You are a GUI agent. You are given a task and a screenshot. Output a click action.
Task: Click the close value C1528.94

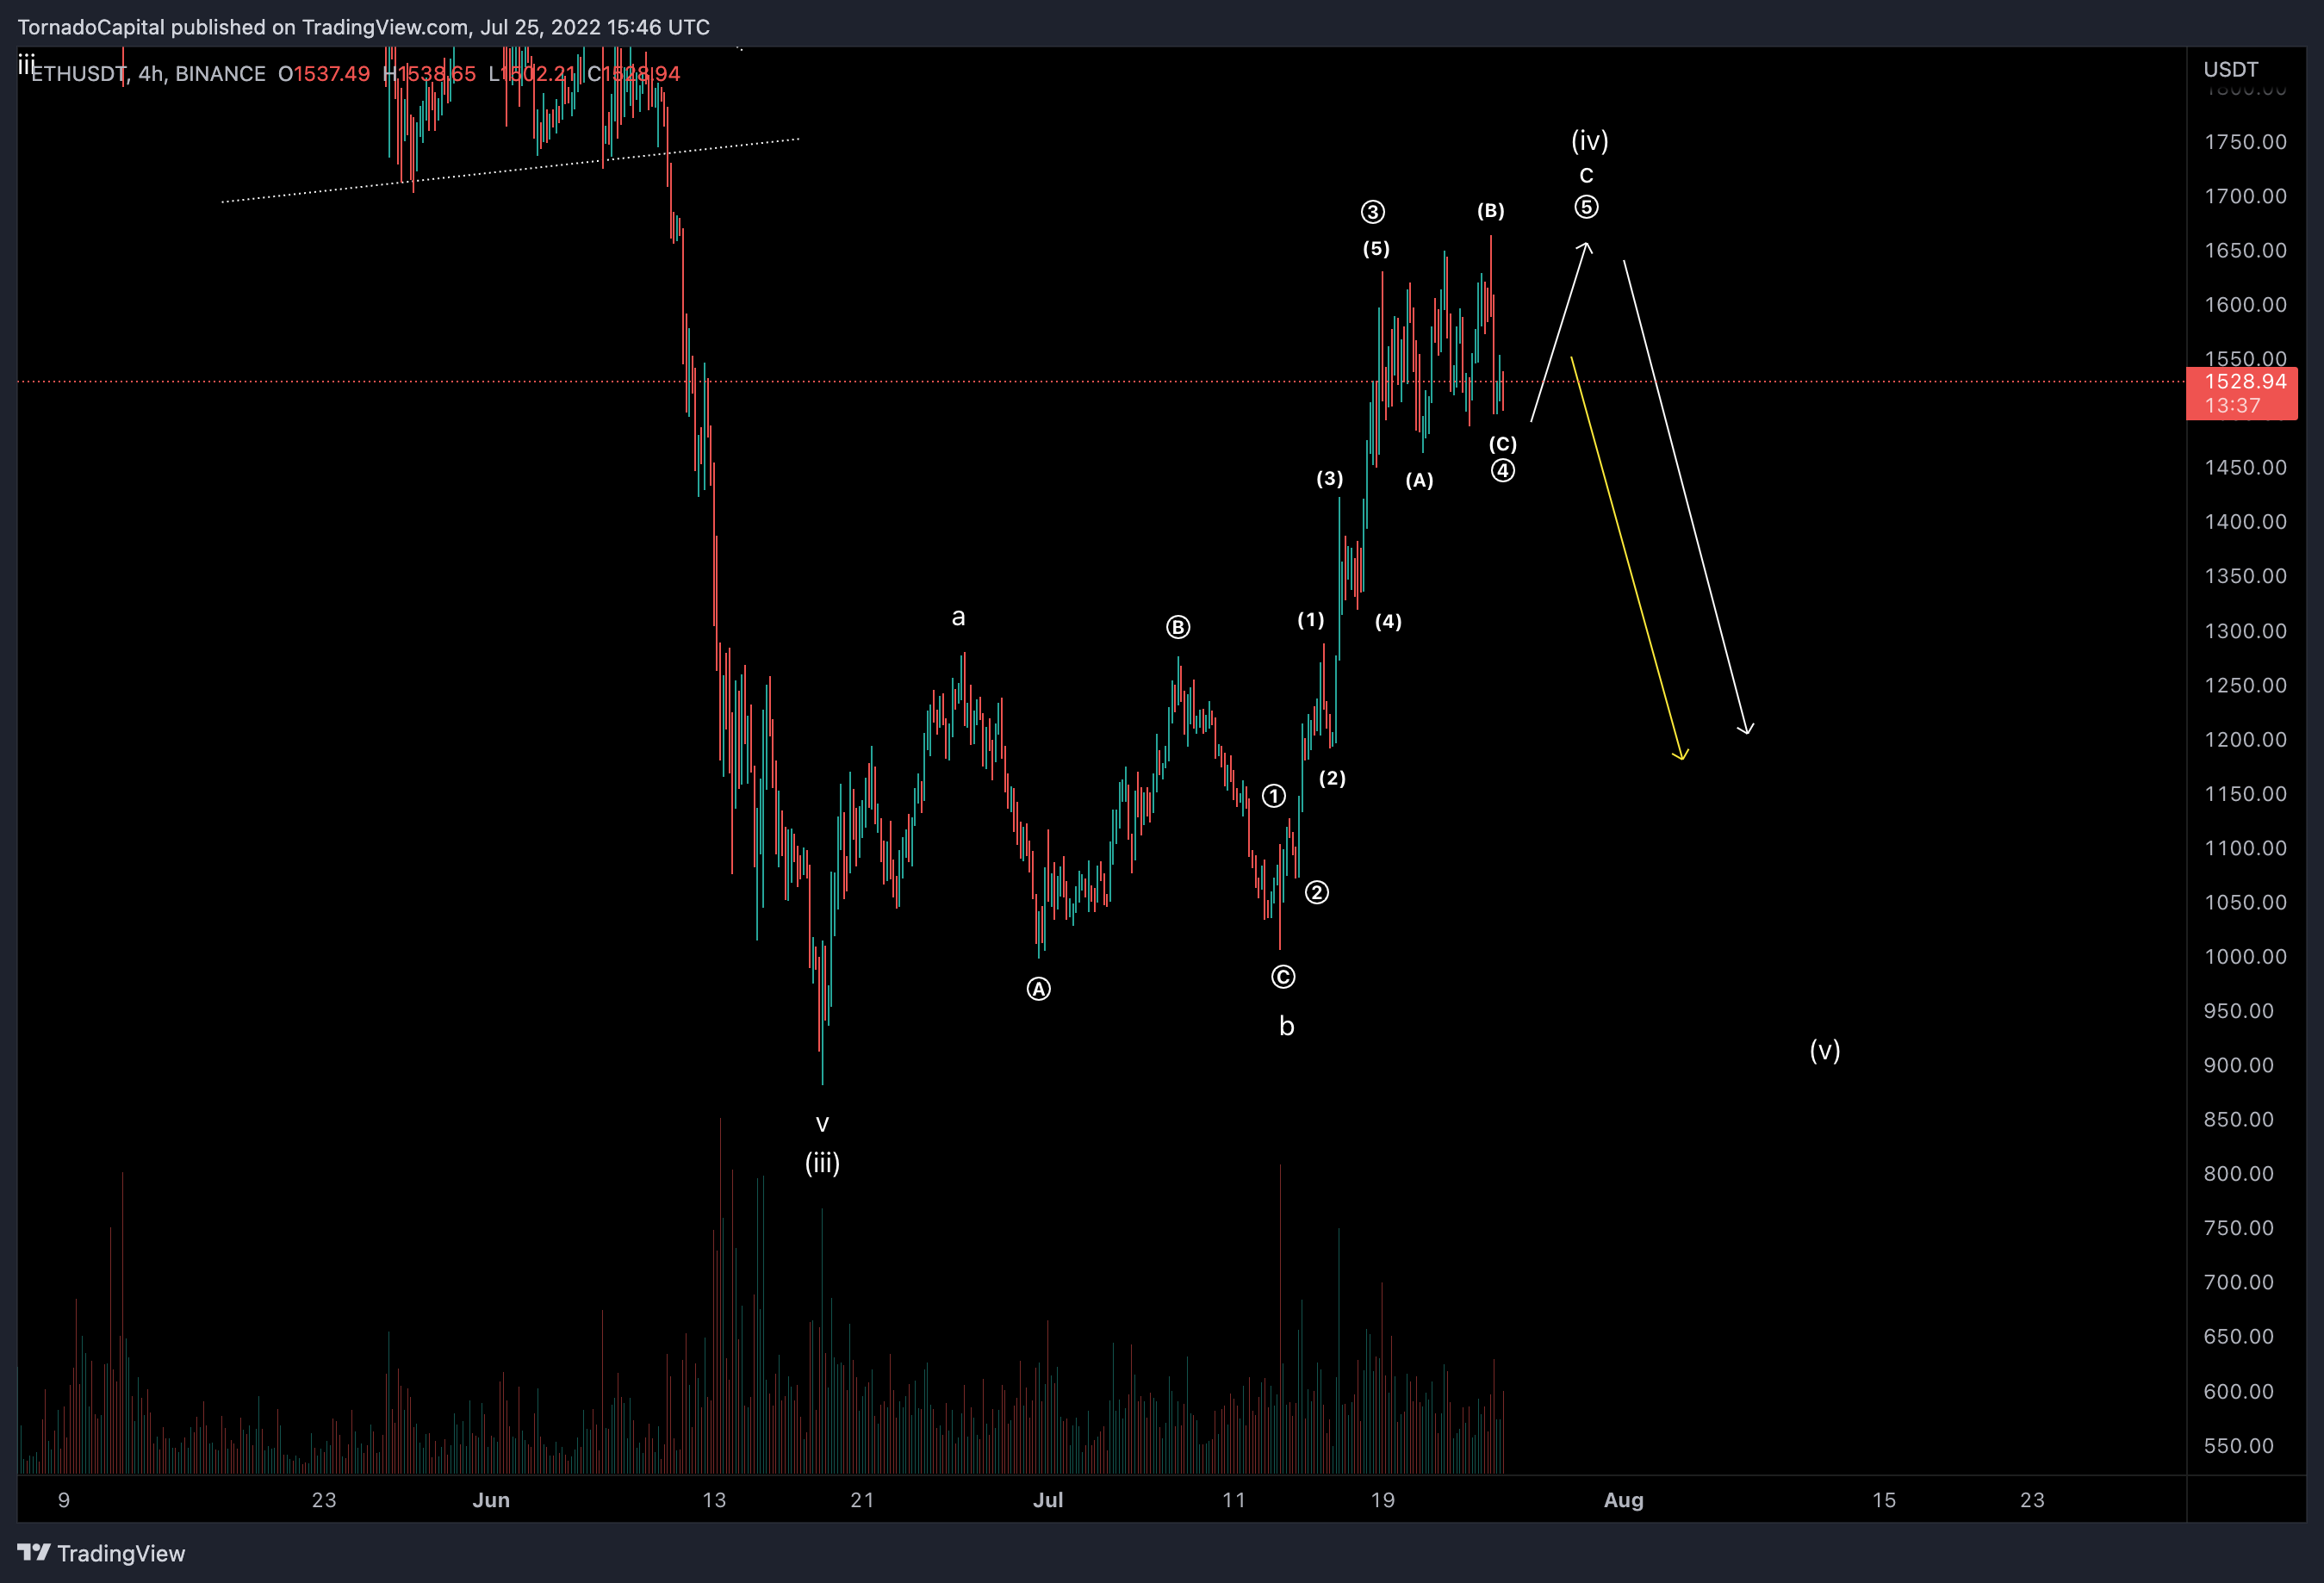pos(634,74)
